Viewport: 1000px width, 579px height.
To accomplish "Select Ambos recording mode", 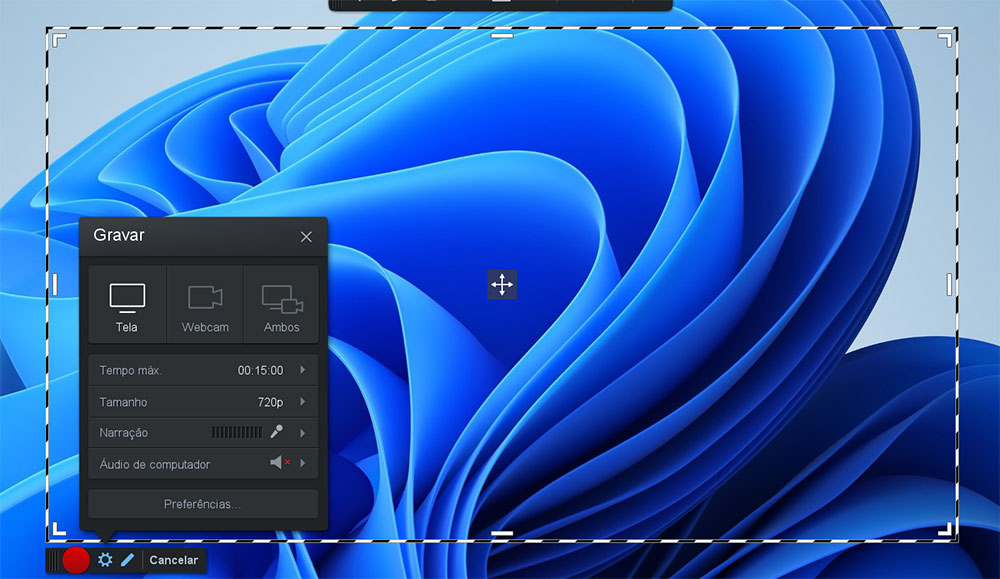I will pos(281,305).
